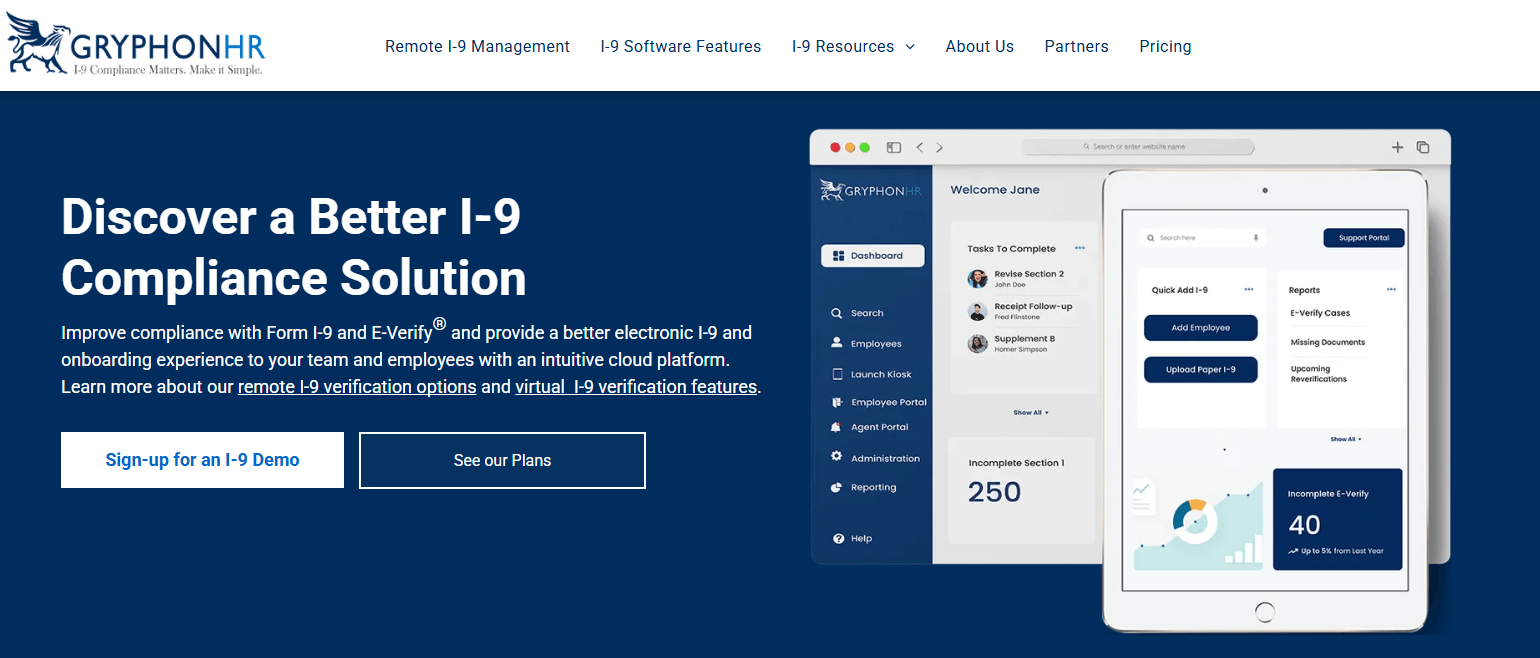Screen dimensions: 1540x658
Task: Click the Help question mark icon
Action: [x=838, y=538]
